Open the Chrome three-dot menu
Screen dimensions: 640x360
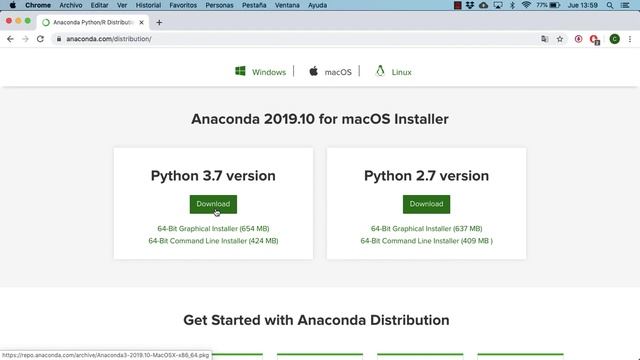click(x=630, y=39)
